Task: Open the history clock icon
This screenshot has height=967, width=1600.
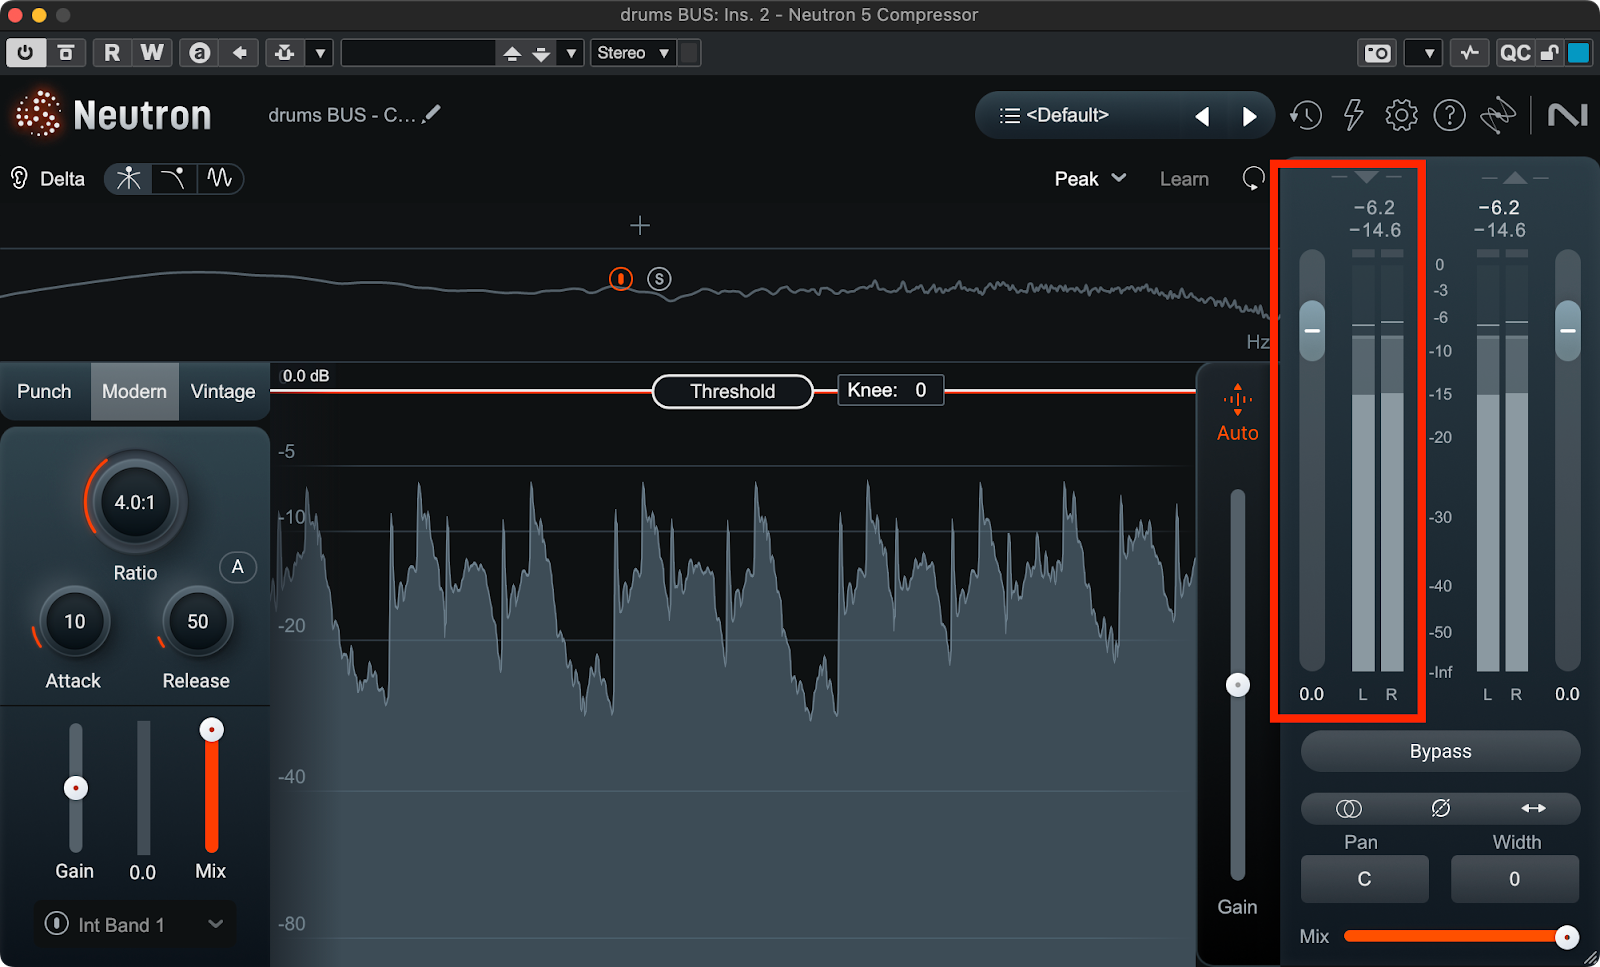Action: click(x=1305, y=116)
